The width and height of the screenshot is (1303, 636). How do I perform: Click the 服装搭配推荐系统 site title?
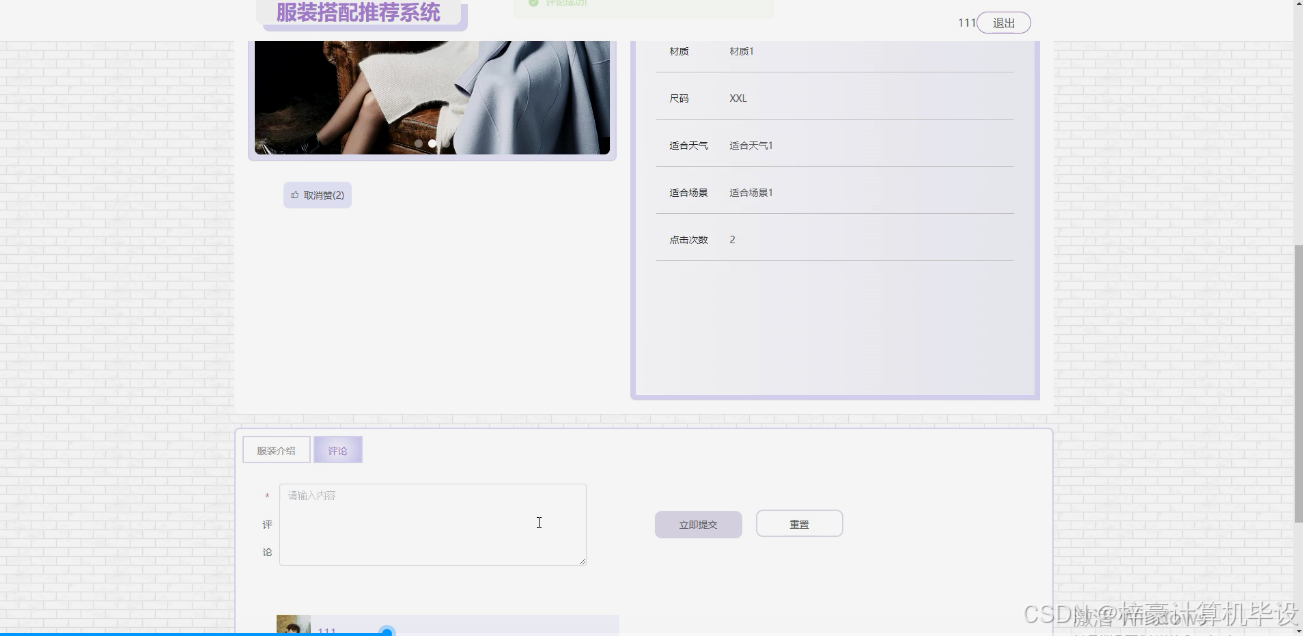coord(358,13)
